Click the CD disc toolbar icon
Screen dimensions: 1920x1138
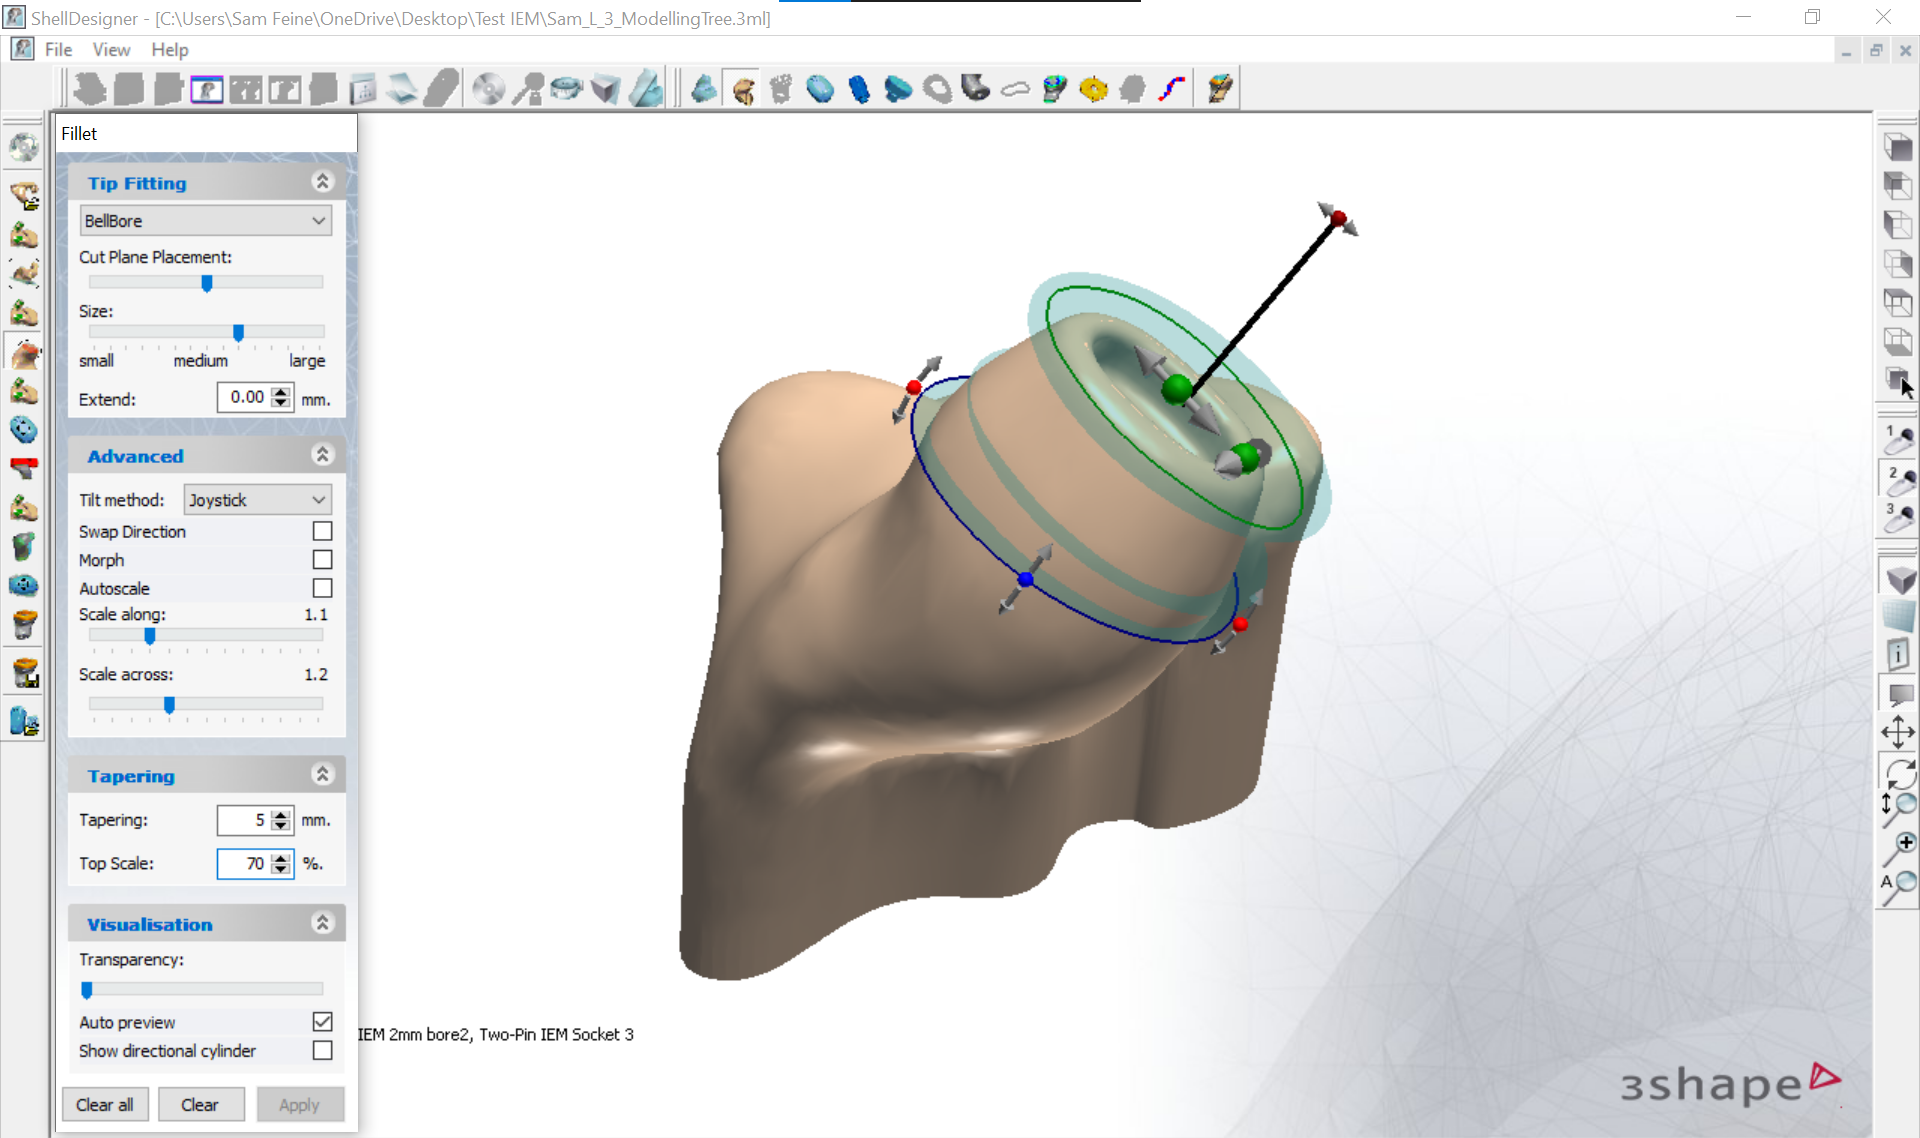coord(488,89)
